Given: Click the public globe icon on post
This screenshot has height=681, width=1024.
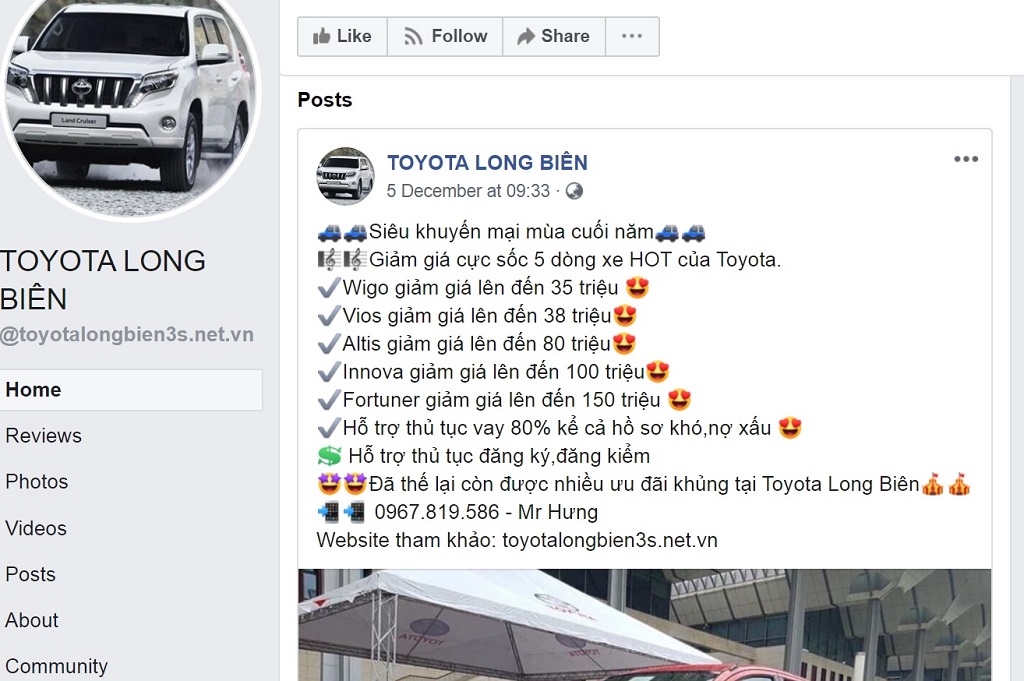Looking at the screenshot, I should (574, 191).
